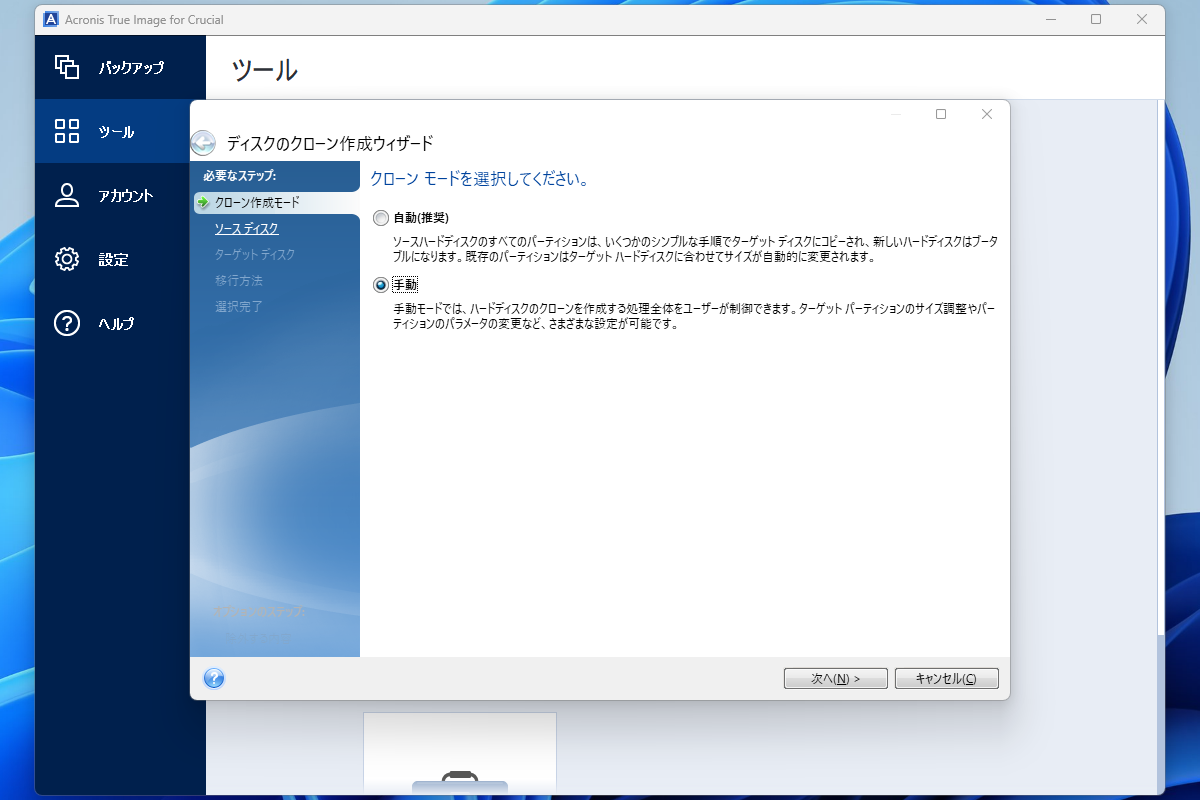Click the Acronis logo in title bar
The image size is (1200, 800).
pos(52,19)
